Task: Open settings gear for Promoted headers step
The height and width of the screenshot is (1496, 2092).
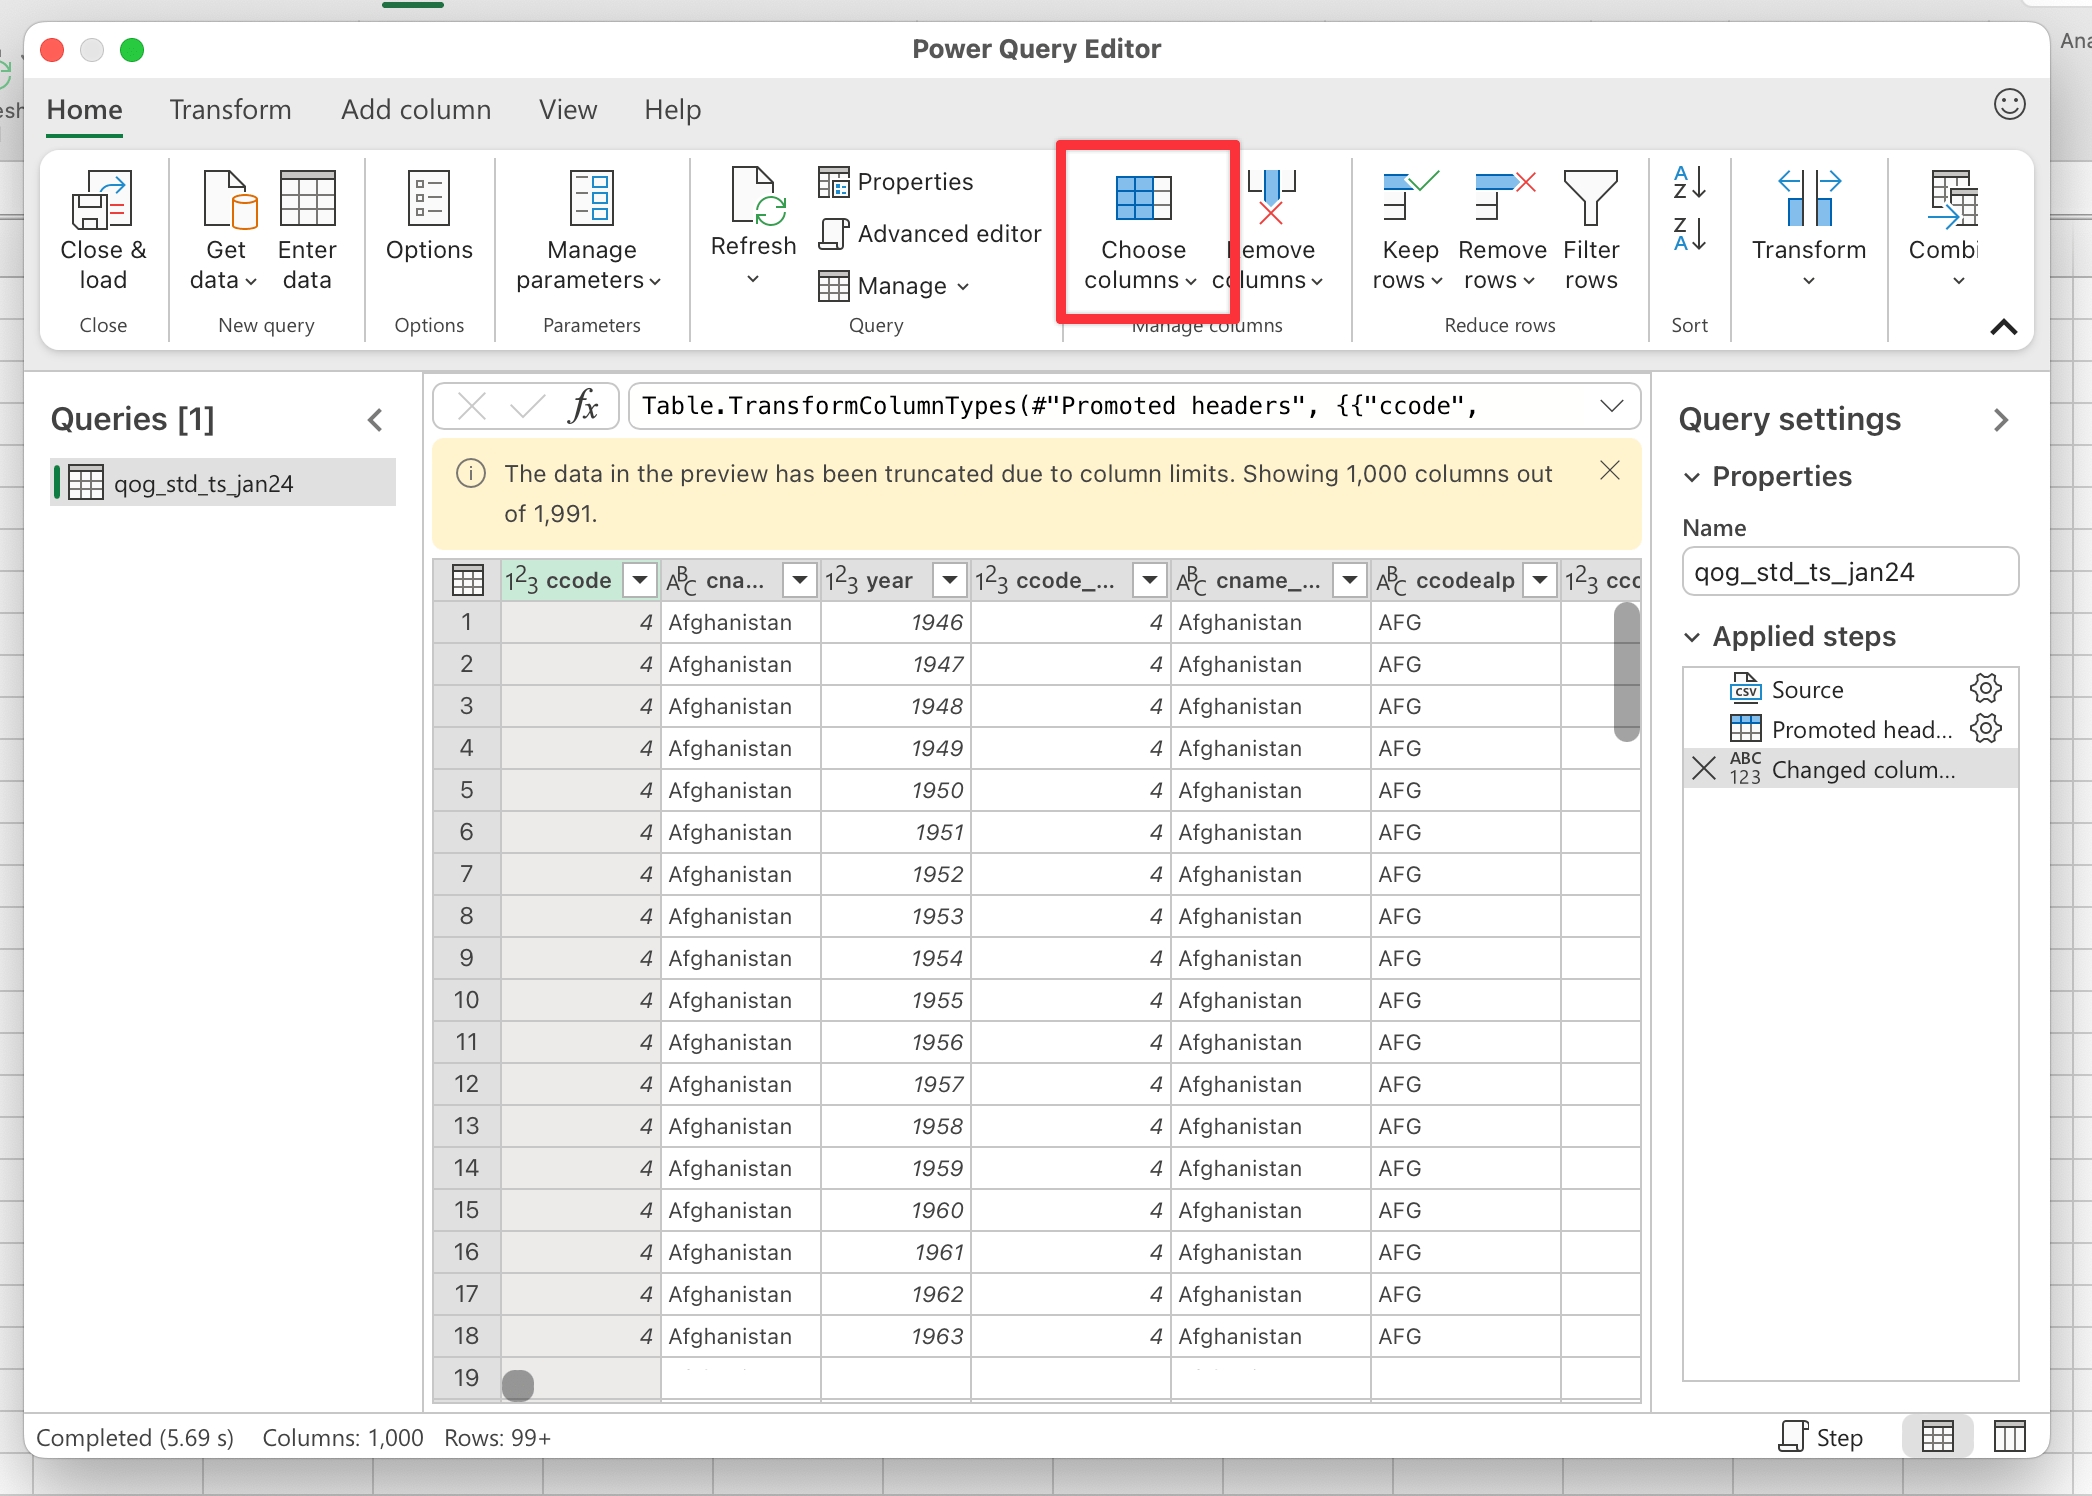Action: (1985, 728)
